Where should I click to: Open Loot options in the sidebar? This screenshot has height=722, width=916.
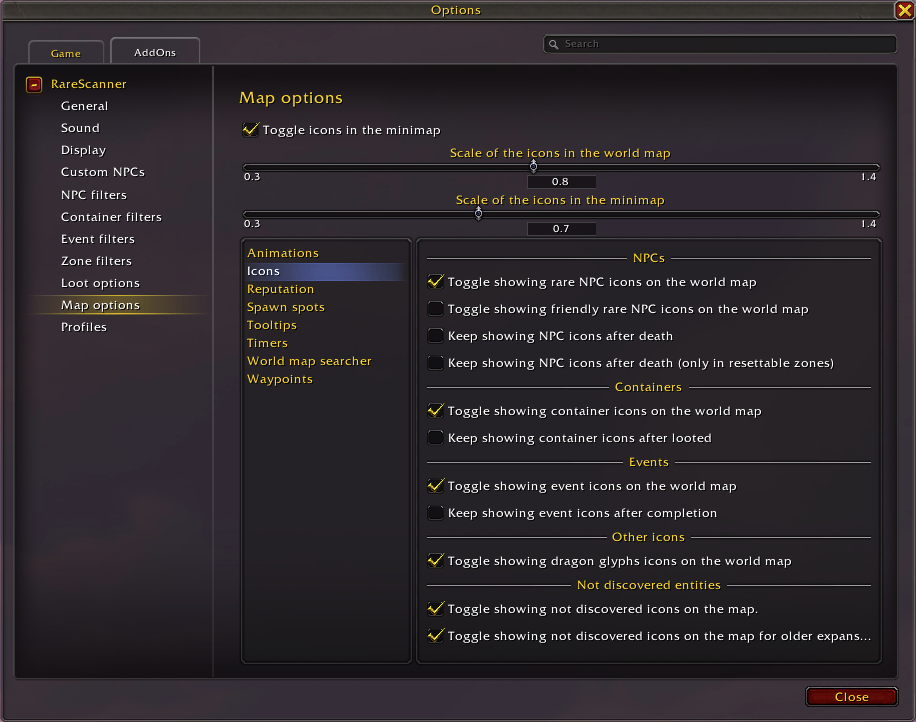[100, 283]
